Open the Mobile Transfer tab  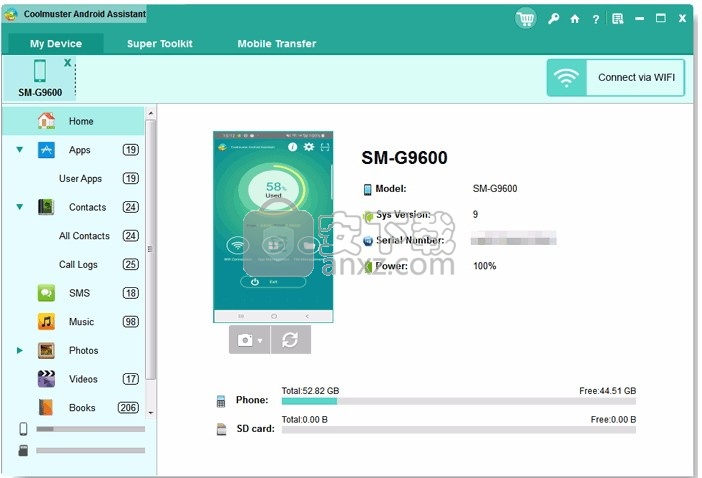277,44
